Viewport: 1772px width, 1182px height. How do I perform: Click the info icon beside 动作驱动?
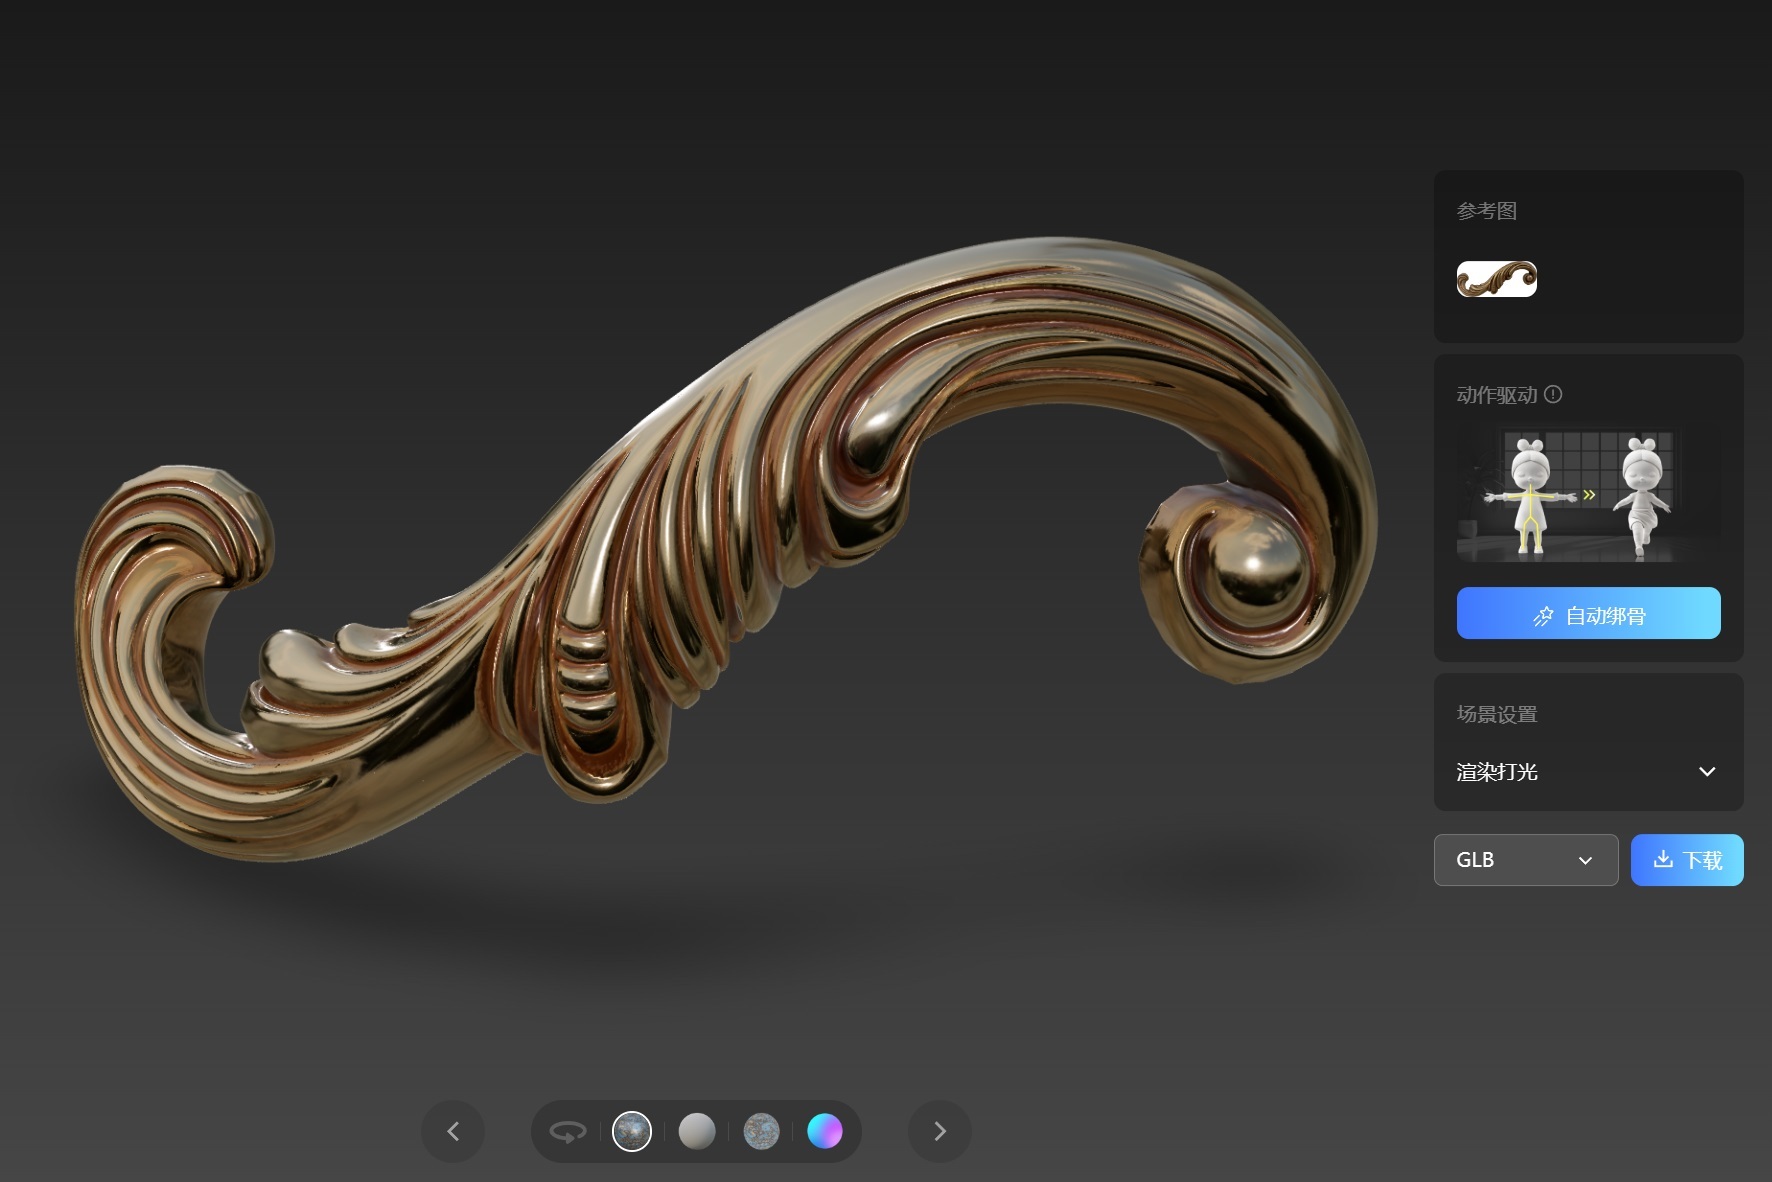pyautogui.click(x=1553, y=395)
